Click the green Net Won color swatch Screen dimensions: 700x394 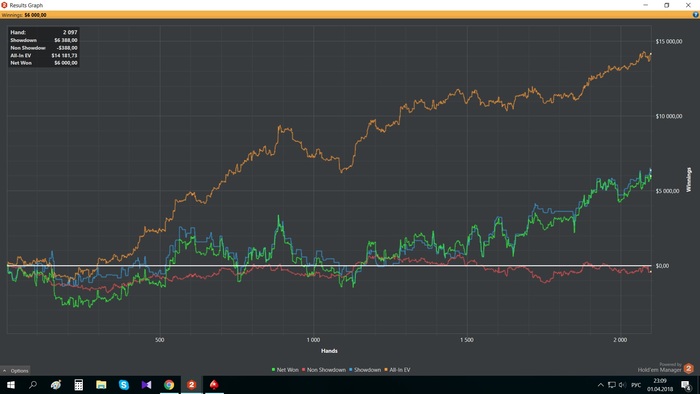[273, 370]
